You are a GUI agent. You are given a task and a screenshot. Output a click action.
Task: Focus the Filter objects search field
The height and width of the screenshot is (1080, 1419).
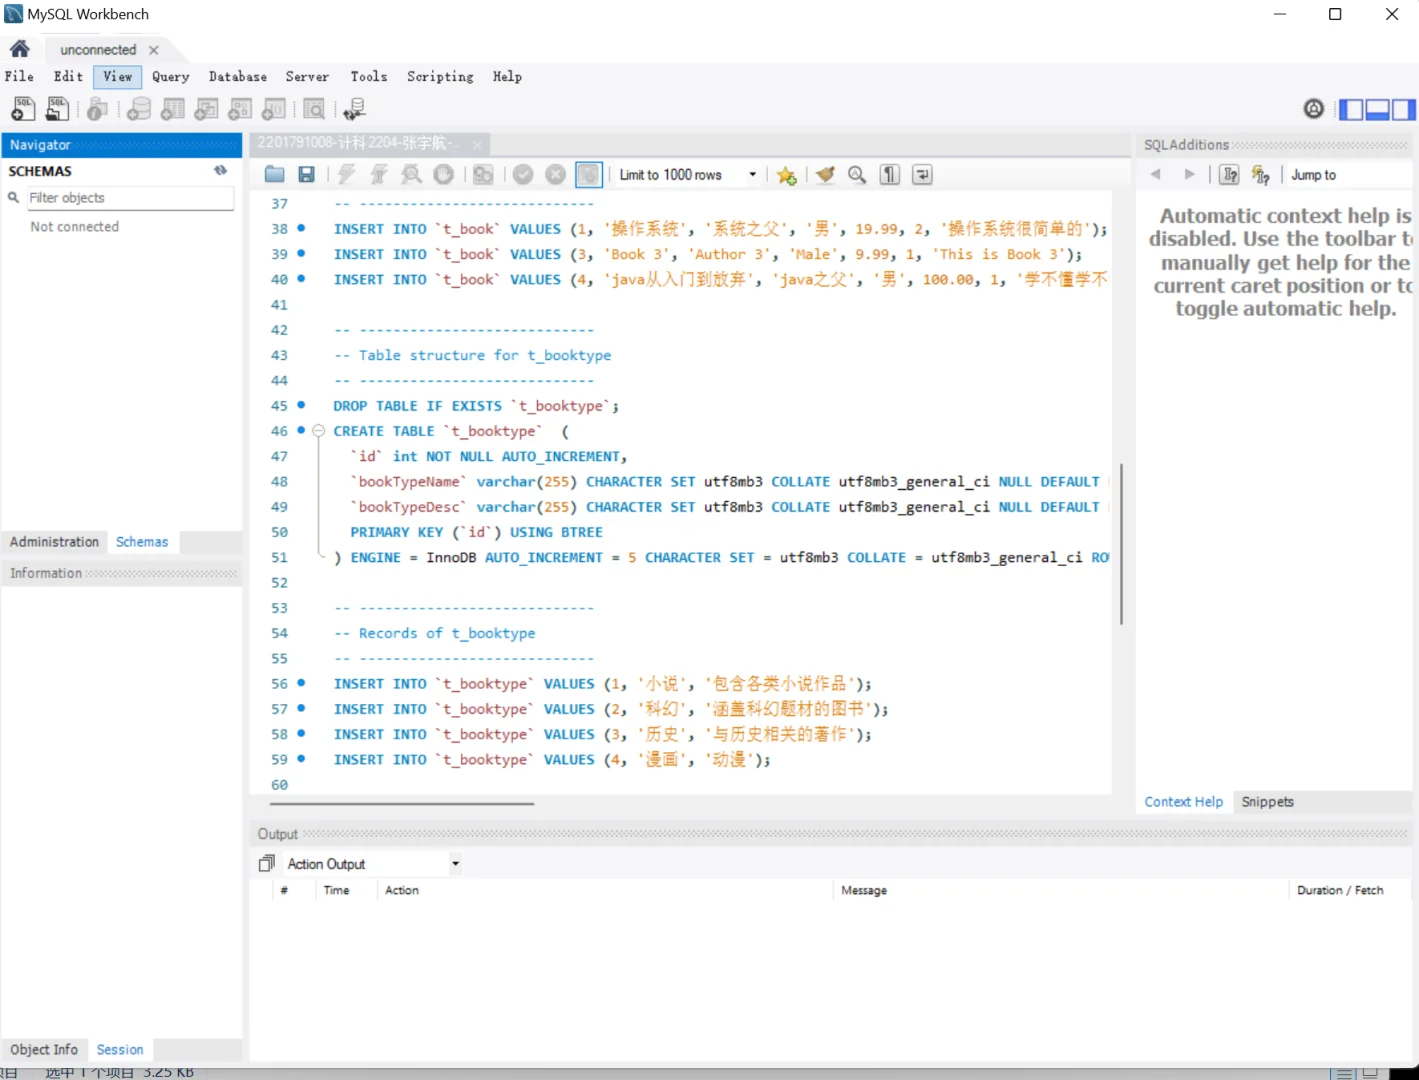[129, 198]
